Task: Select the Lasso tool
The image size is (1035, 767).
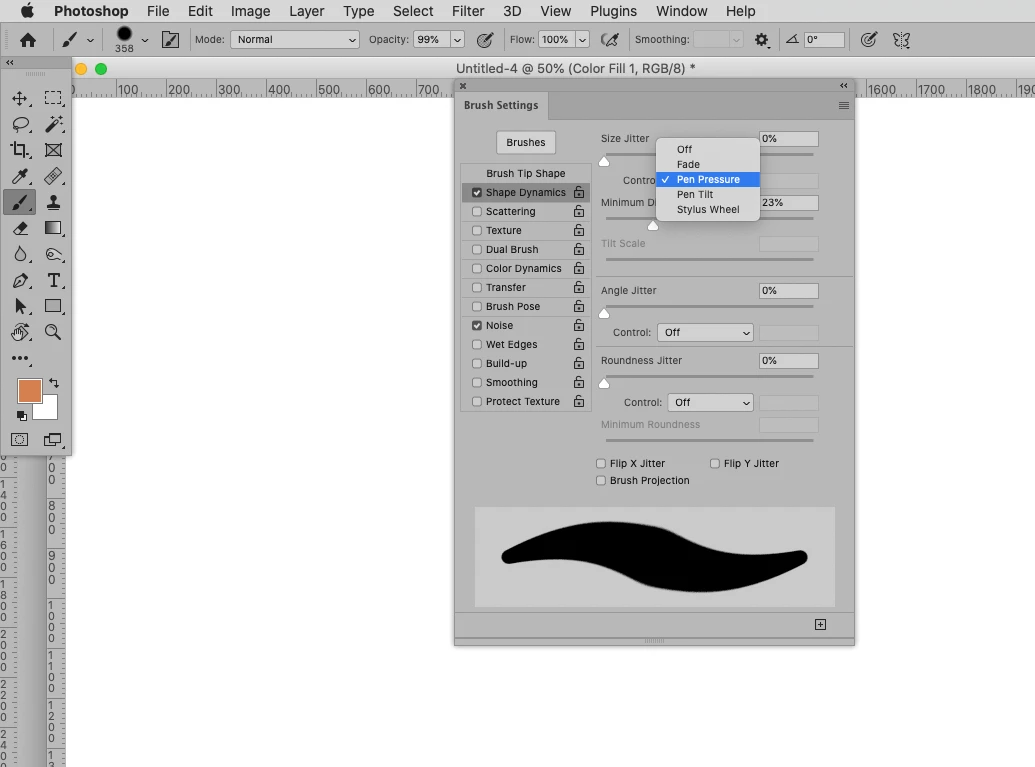Action: pyautogui.click(x=20, y=124)
